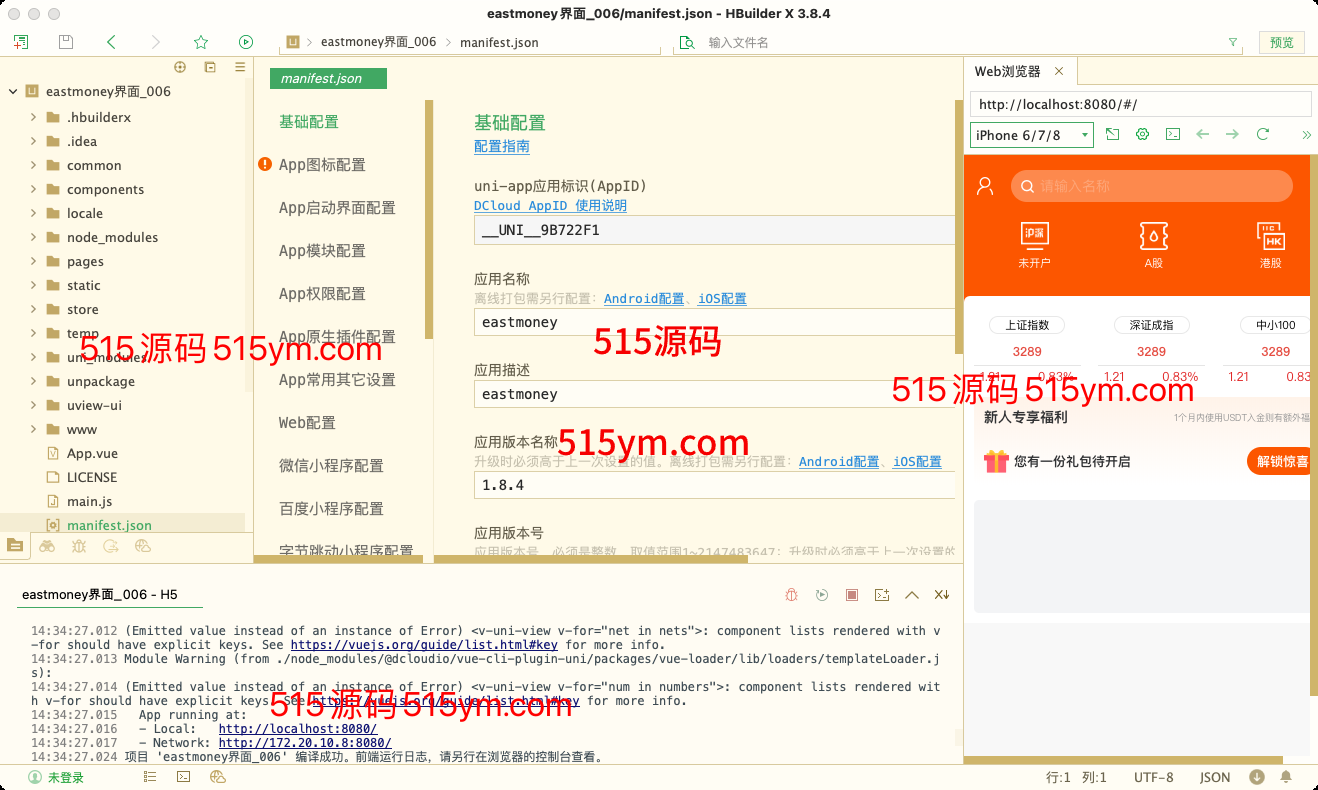Click the new file toolbar icon
1318x790 pixels.
pos(21,42)
